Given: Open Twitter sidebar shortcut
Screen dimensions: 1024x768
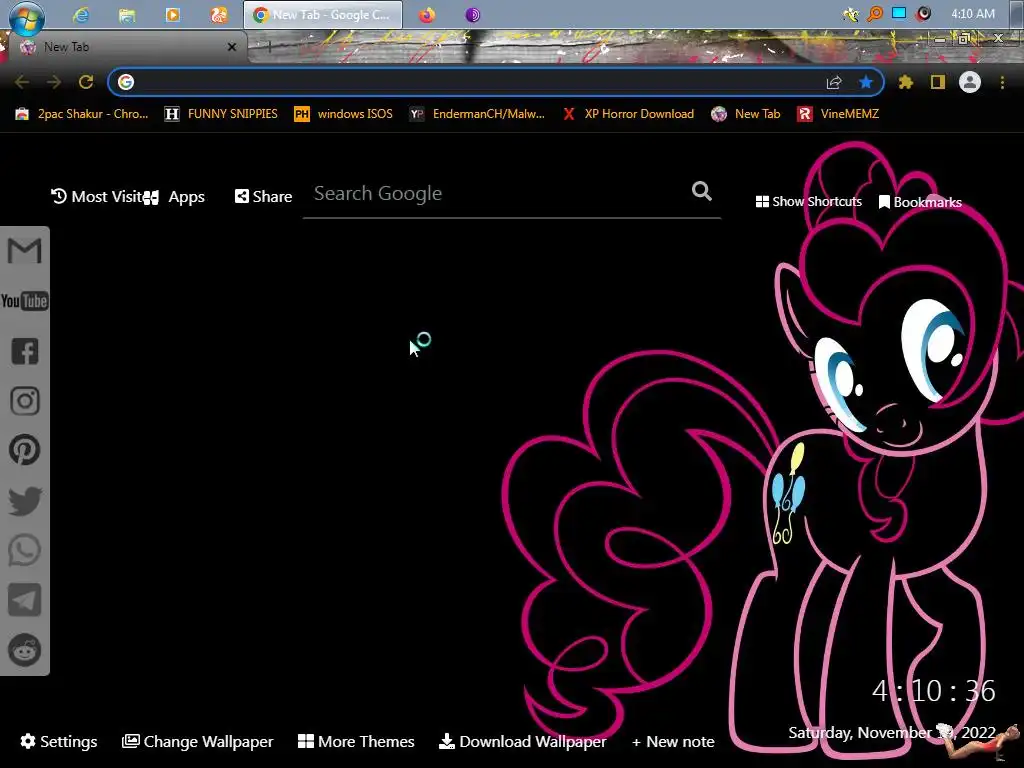Looking at the screenshot, I should 25,500.
